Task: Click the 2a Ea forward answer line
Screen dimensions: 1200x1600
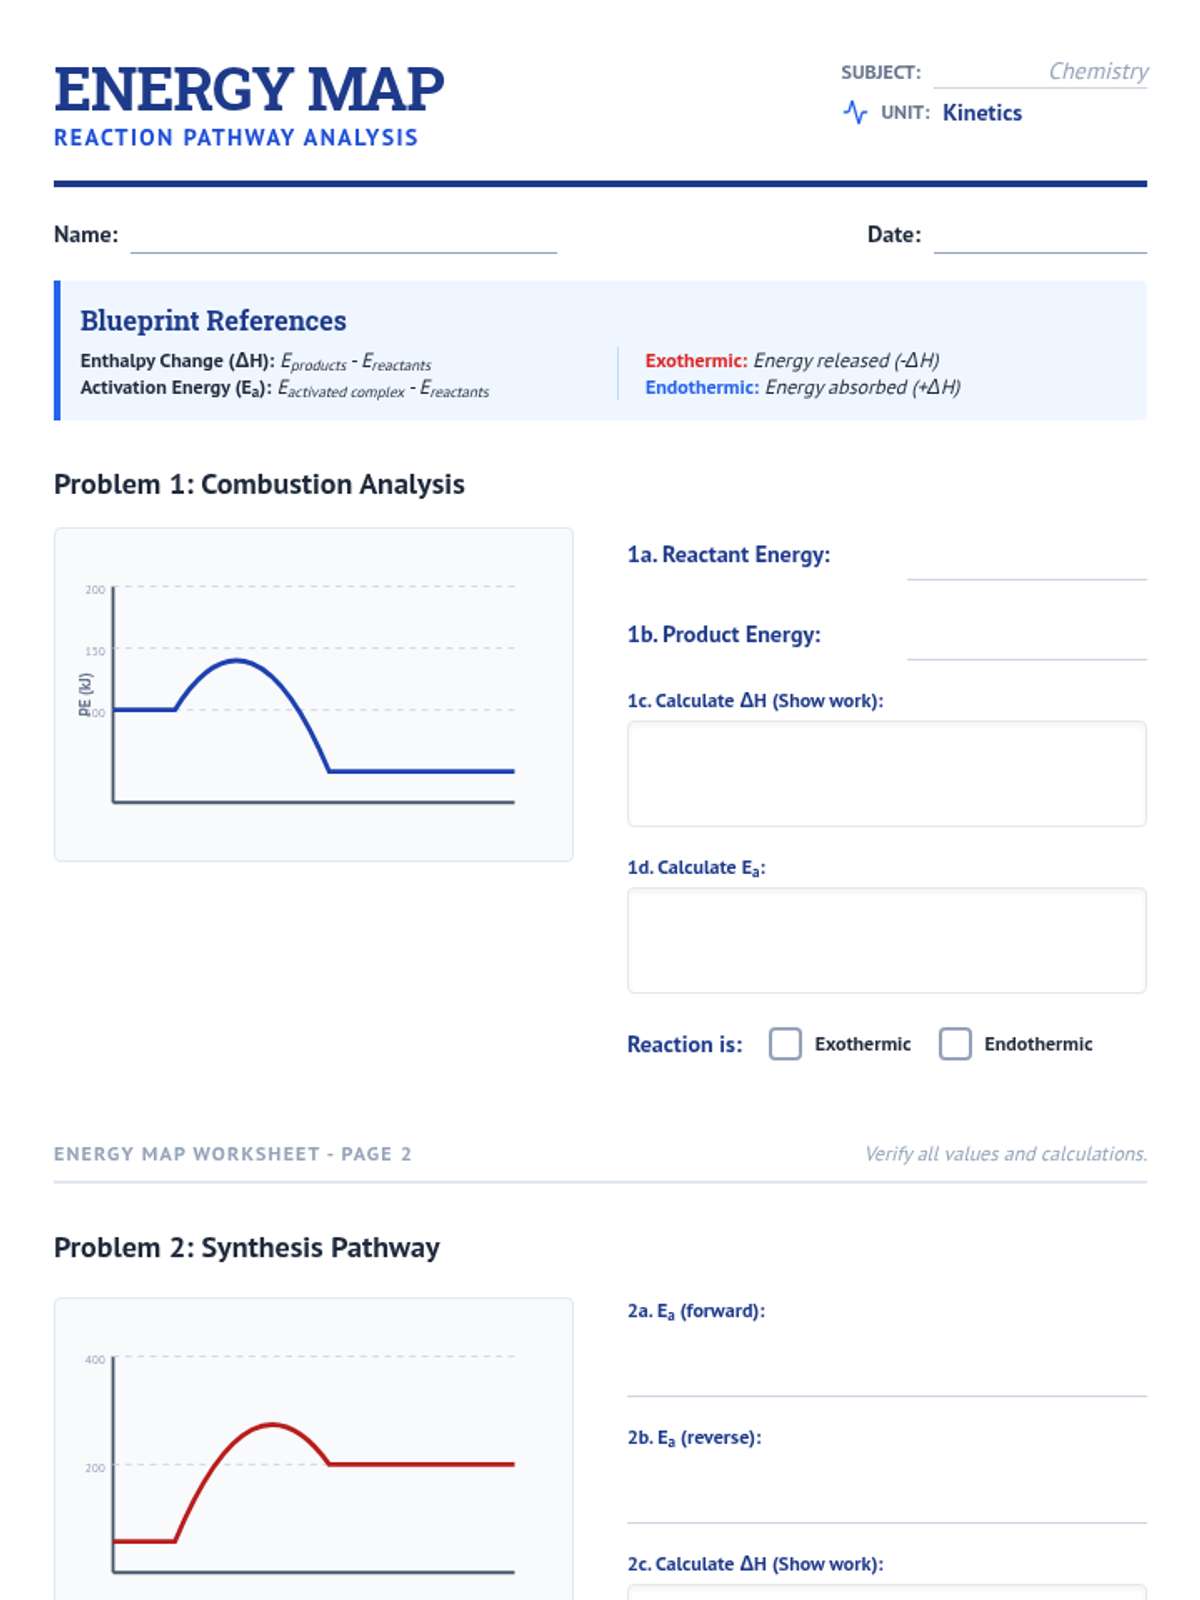Action: click(886, 1370)
